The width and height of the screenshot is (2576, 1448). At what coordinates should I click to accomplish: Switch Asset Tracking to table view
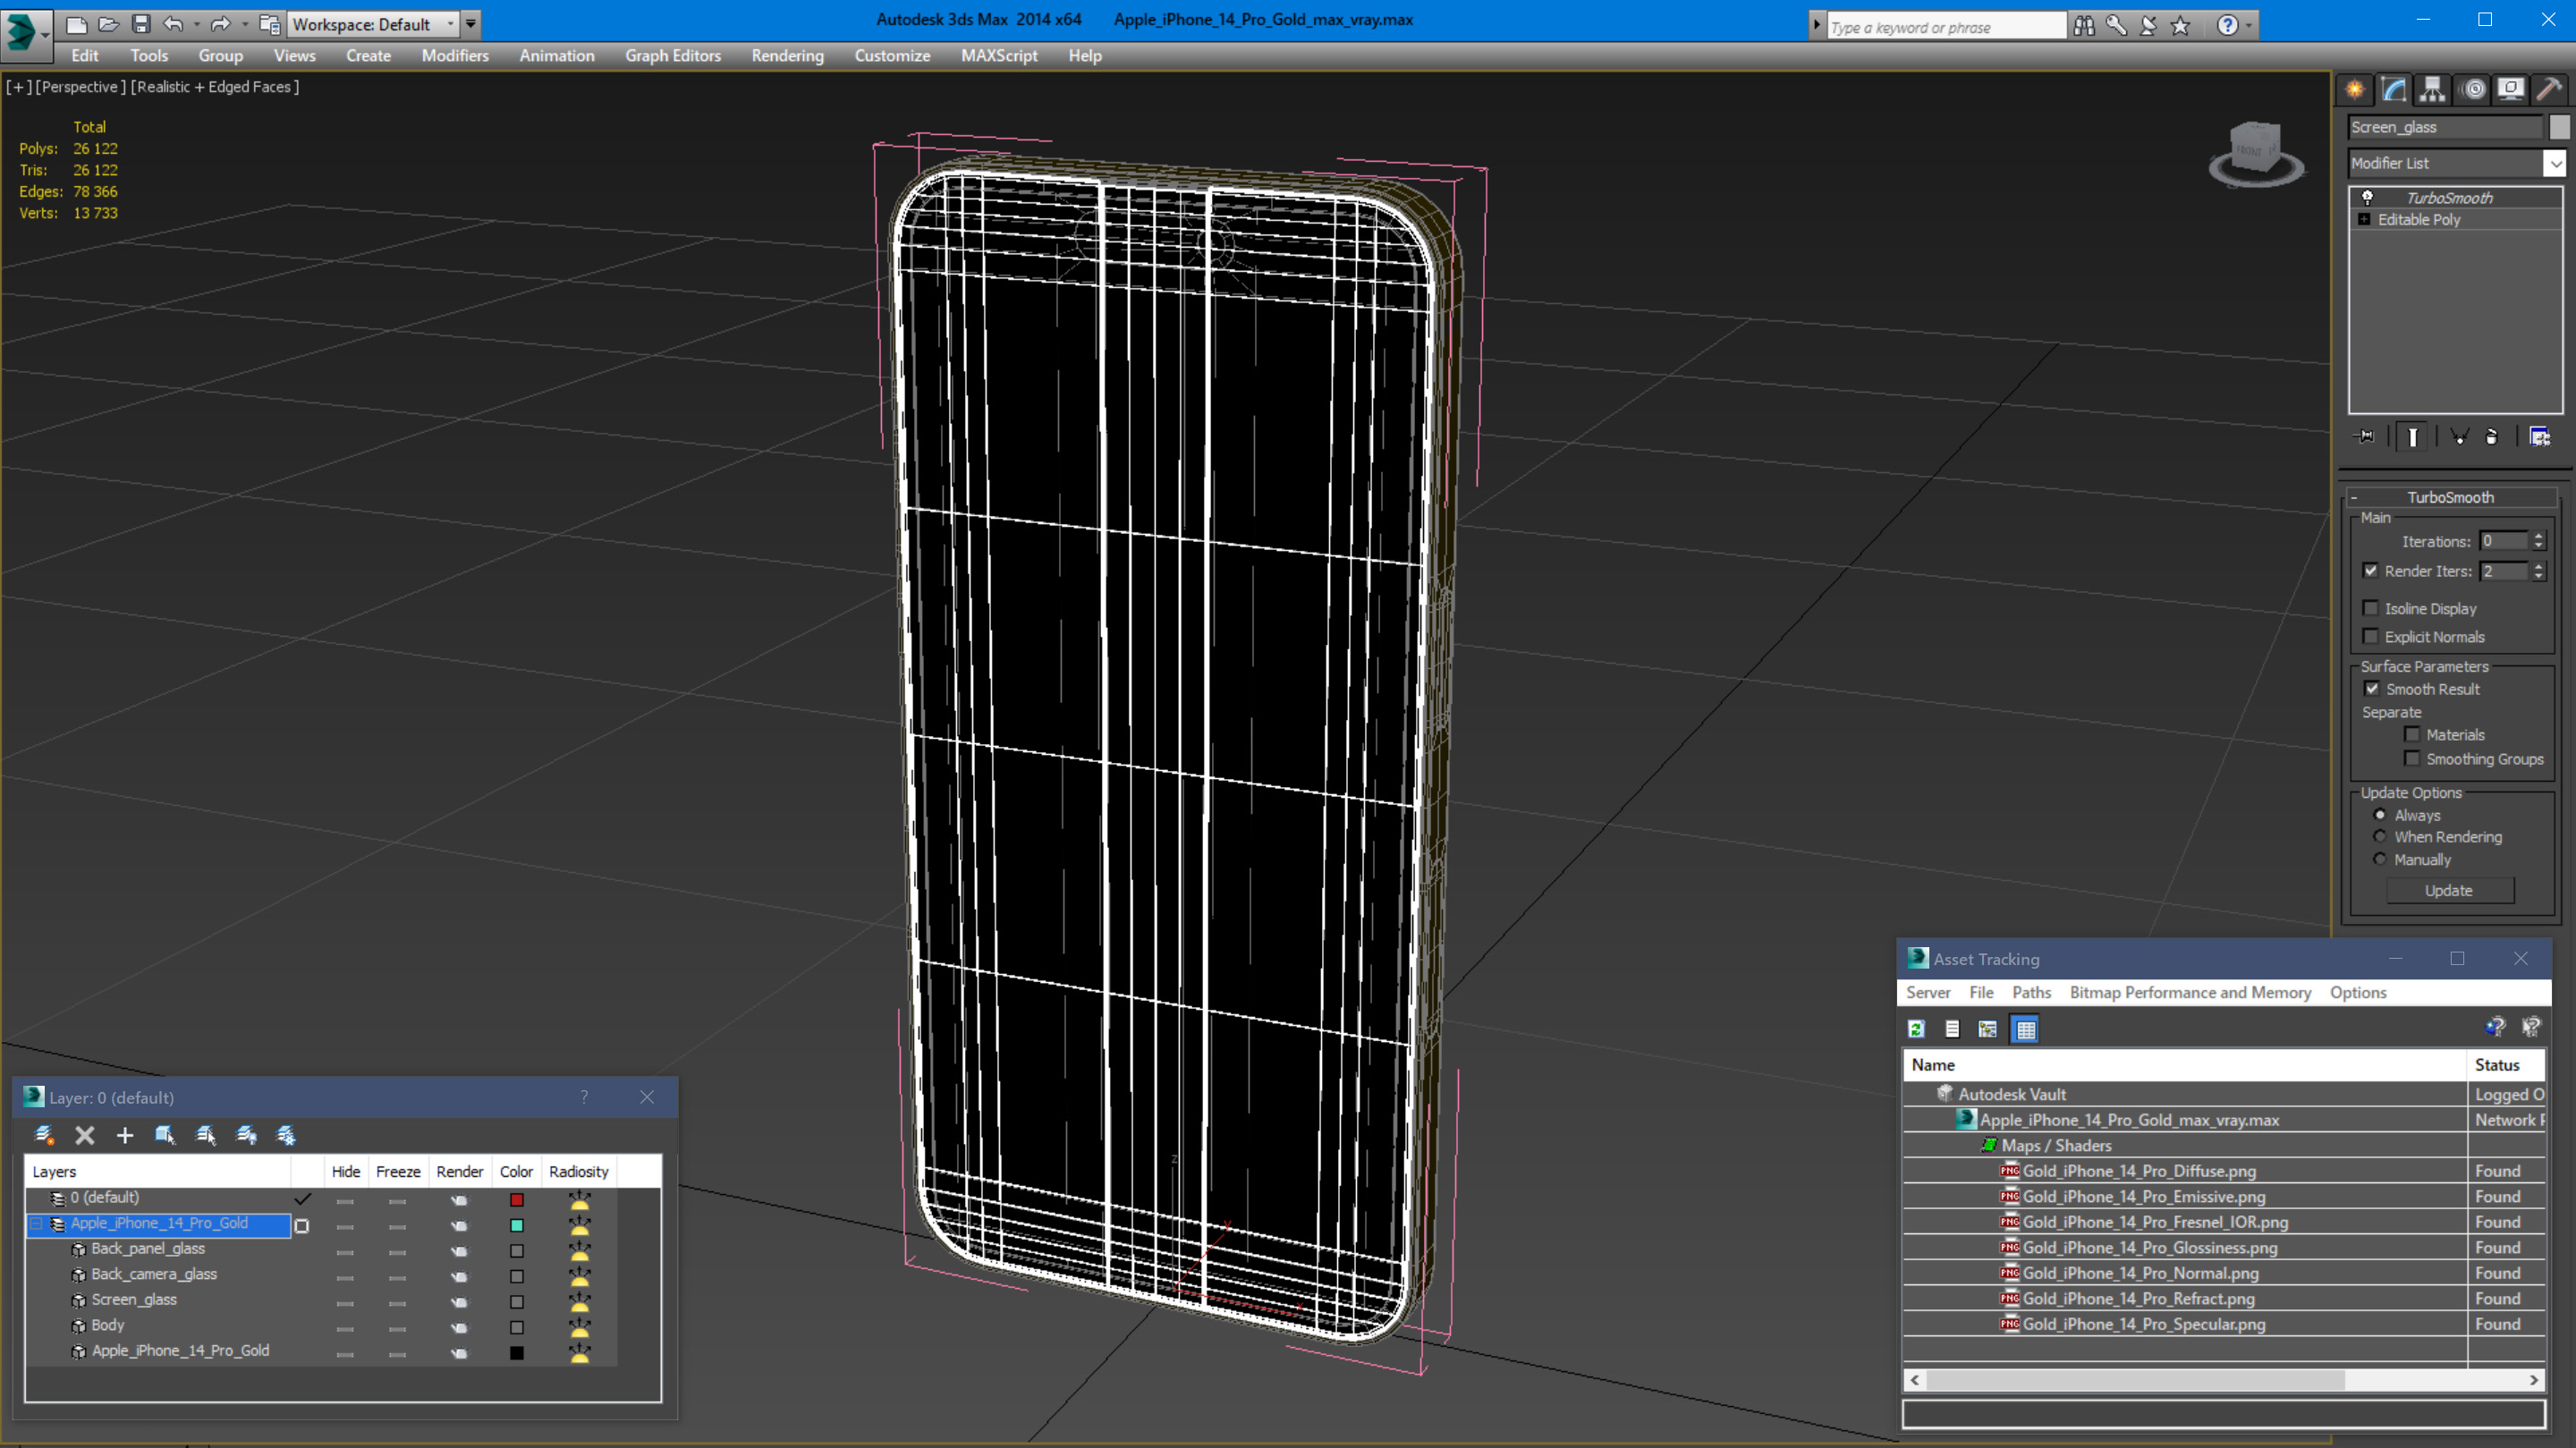pyautogui.click(x=2026, y=1029)
